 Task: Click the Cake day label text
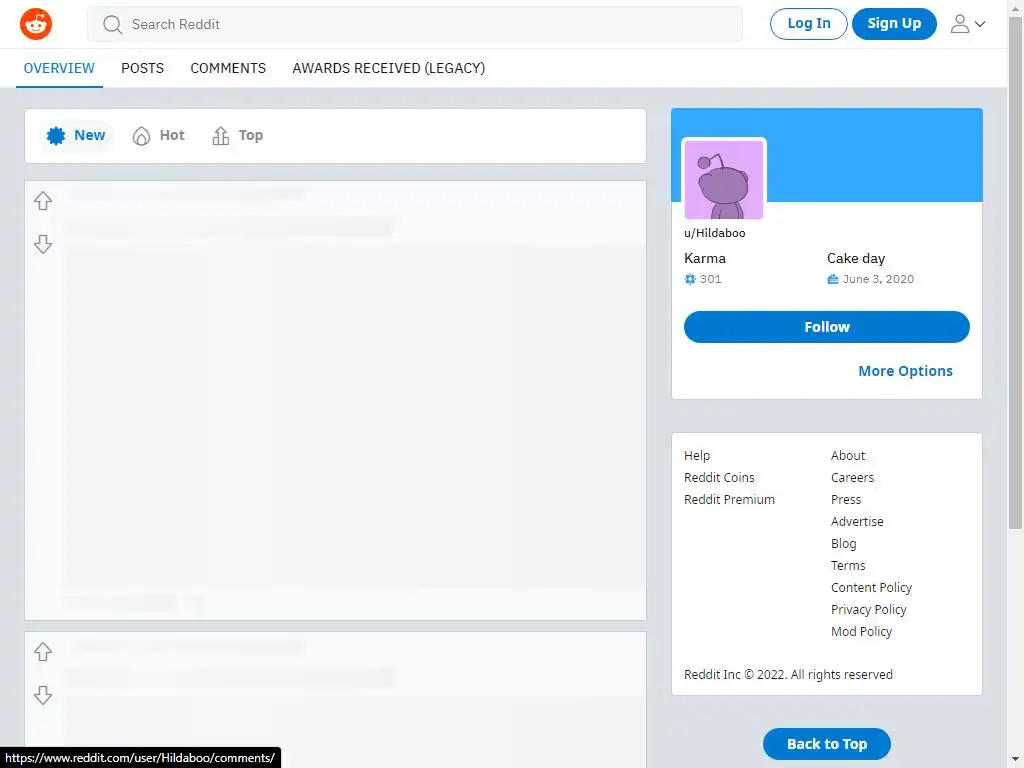tap(856, 259)
